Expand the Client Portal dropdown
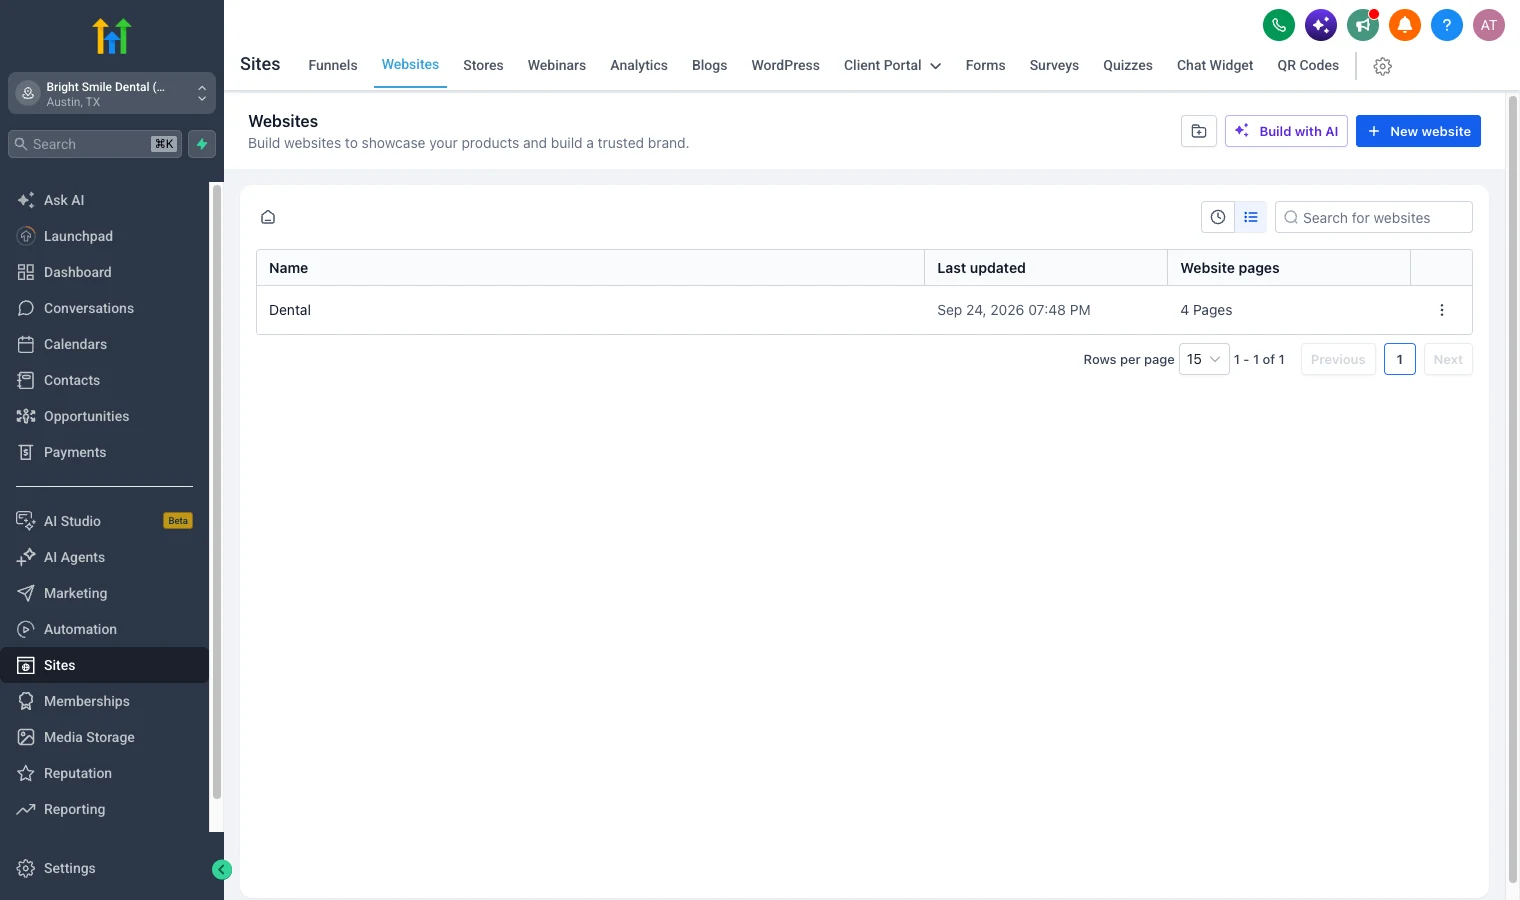Viewport: 1520px width, 900px height. (x=893, y=65)
